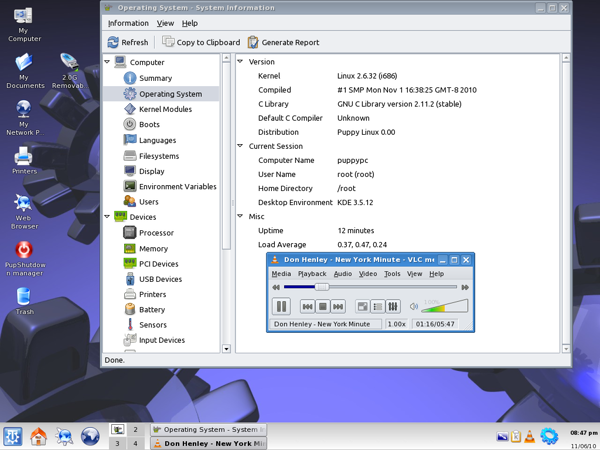
Task: Show VLC extended settings equalizer button
Action: pyautogui.click(x=393, y=306)
